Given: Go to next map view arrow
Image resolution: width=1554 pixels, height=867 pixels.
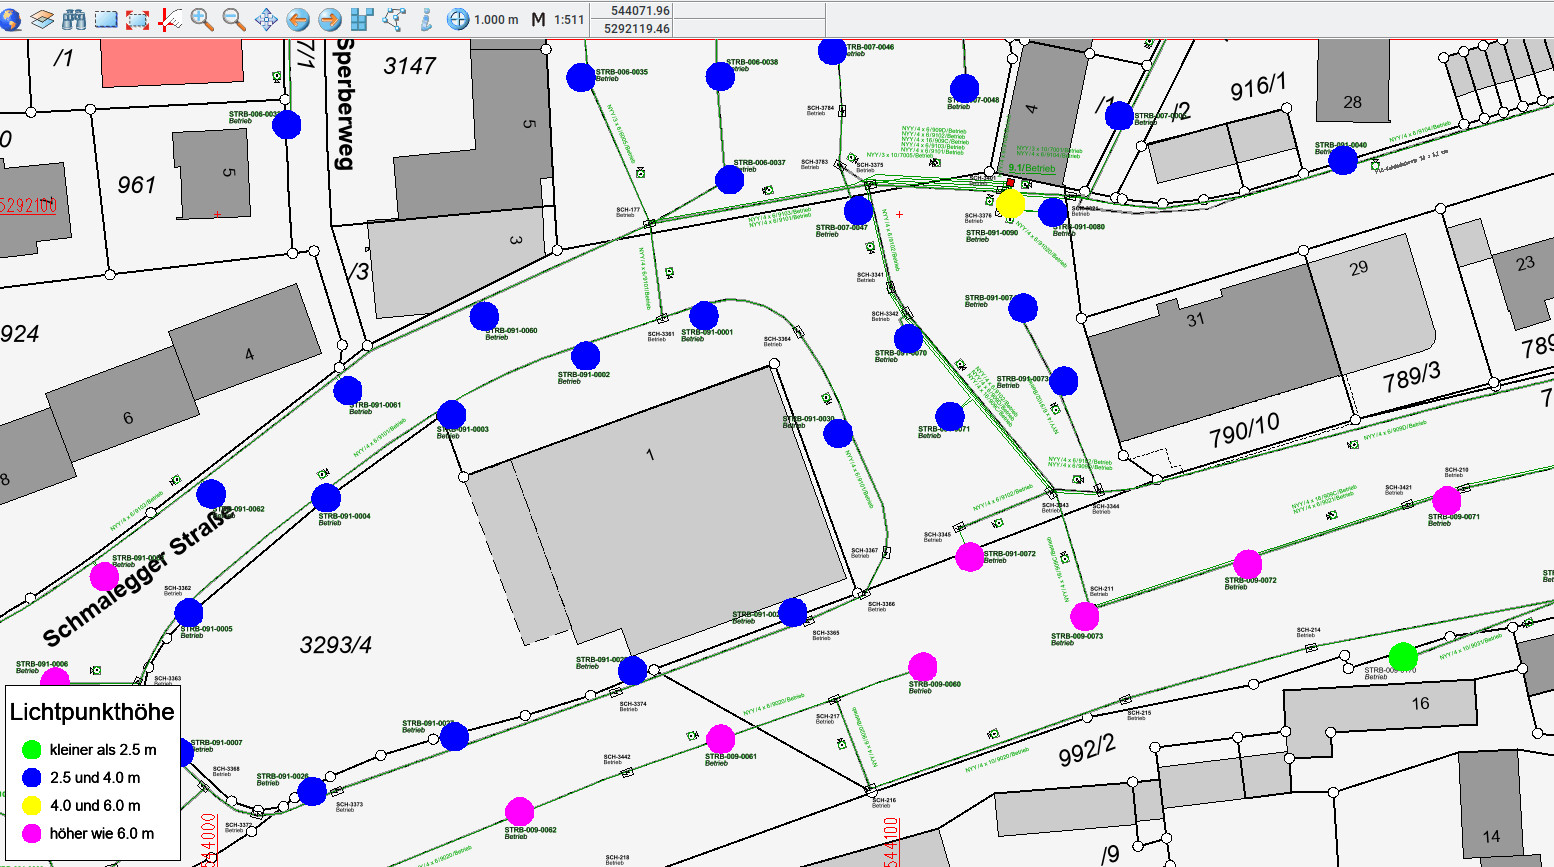Looking at the screenshot, I should pos(330,19).
